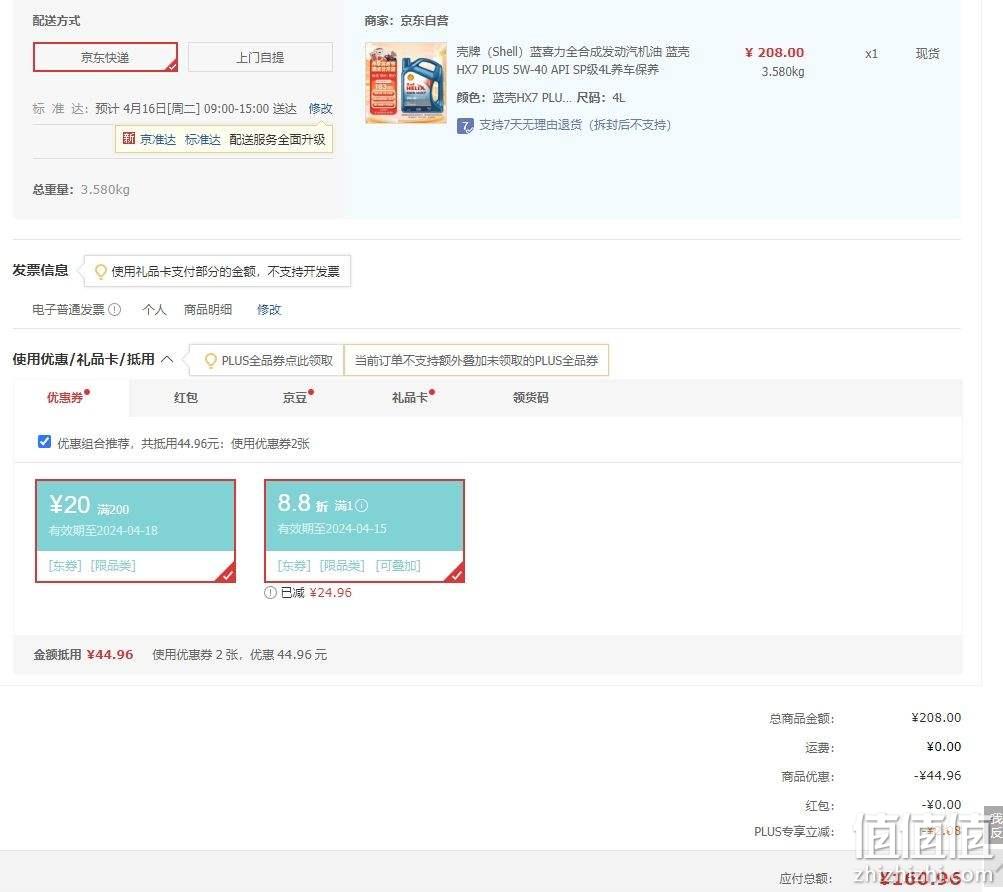The width and height of the screenshot is (1003, 892).
Task: Open the 壳牌 Shell product title
Action: (573, 60)
